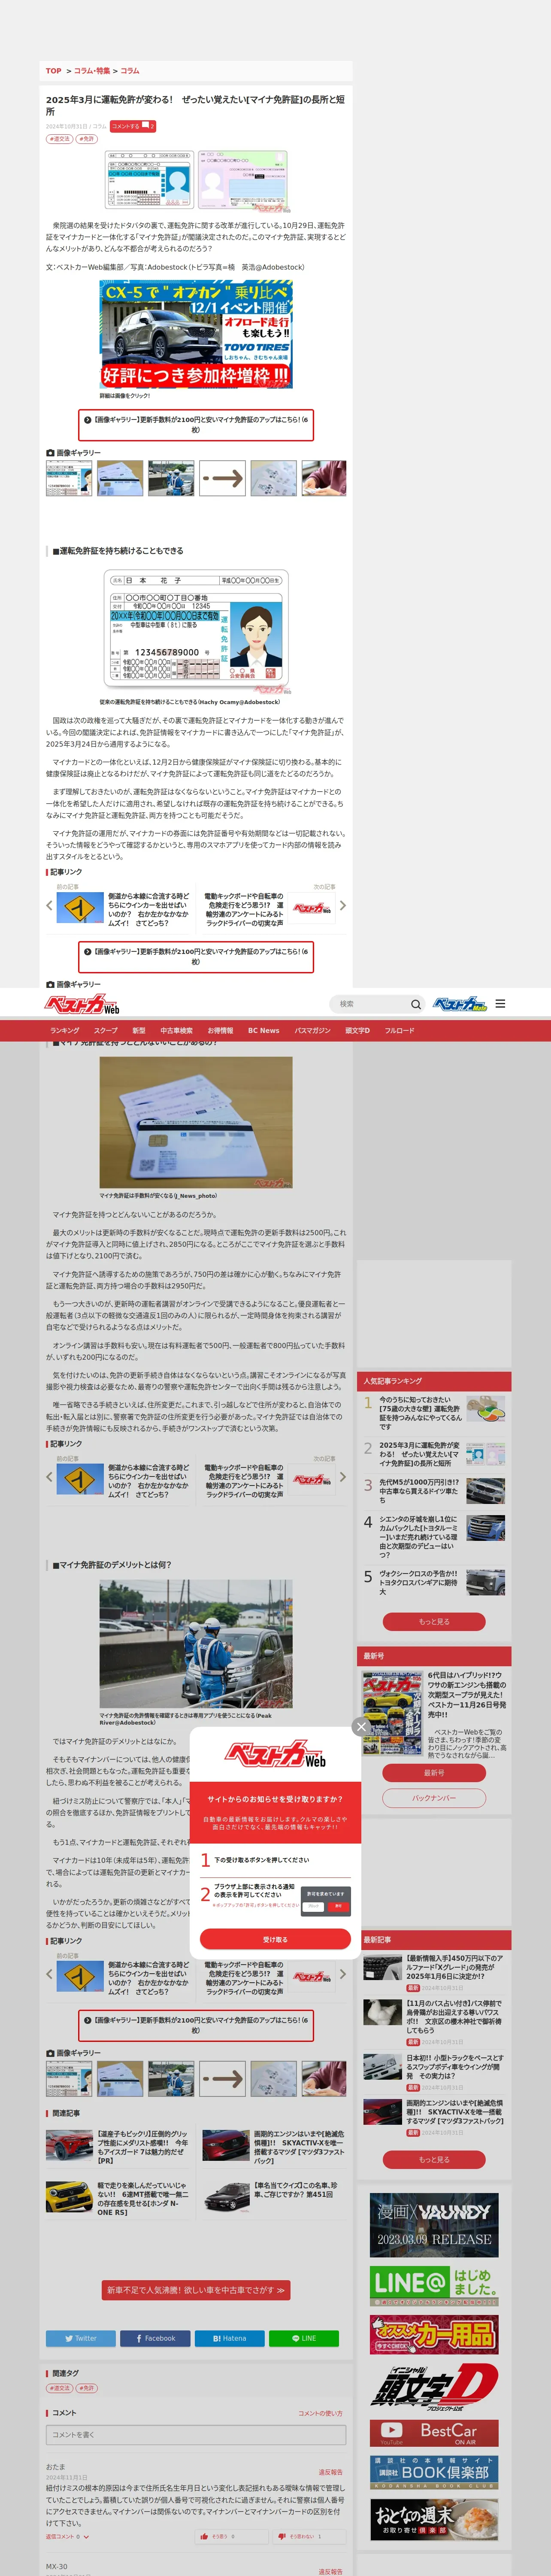Expand 返信コメント replies on おたま's comment
This screenshot has height=2576, width=551.
67,2536
